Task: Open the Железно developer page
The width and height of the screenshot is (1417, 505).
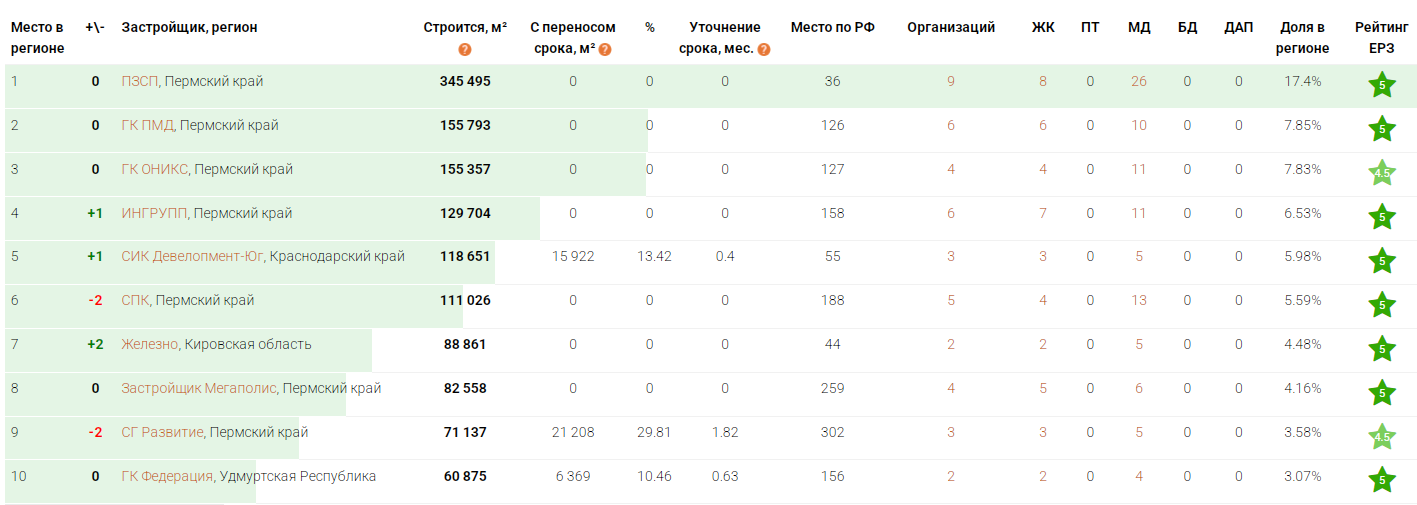Action: pos(149,344)
